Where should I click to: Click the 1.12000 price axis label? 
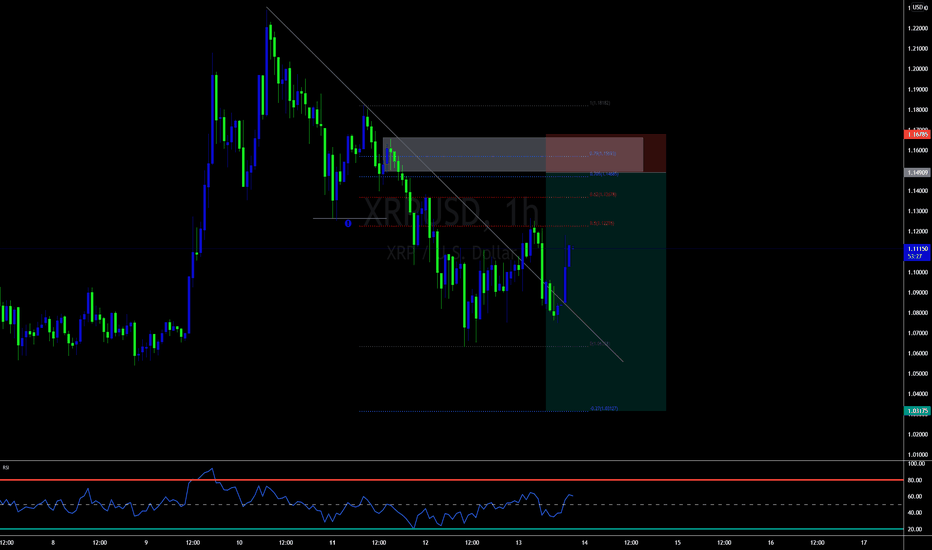point(918,232)
